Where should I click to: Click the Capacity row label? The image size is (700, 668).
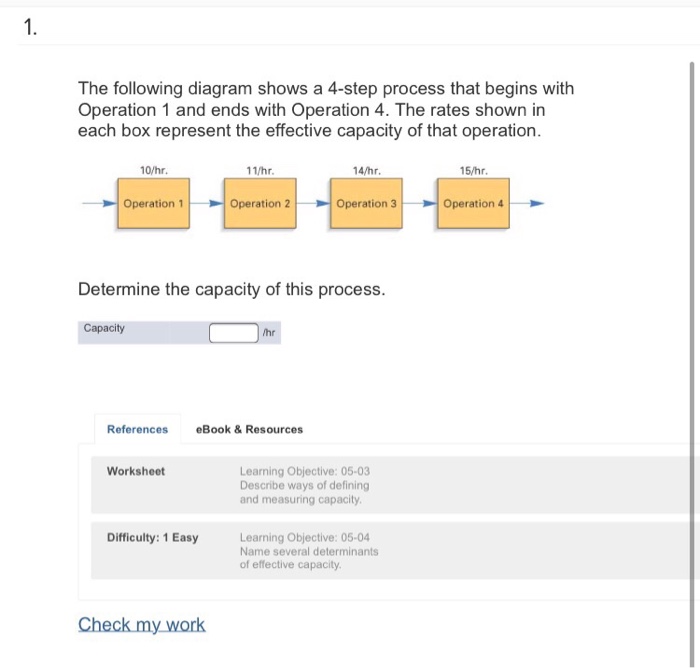(104, 328)
